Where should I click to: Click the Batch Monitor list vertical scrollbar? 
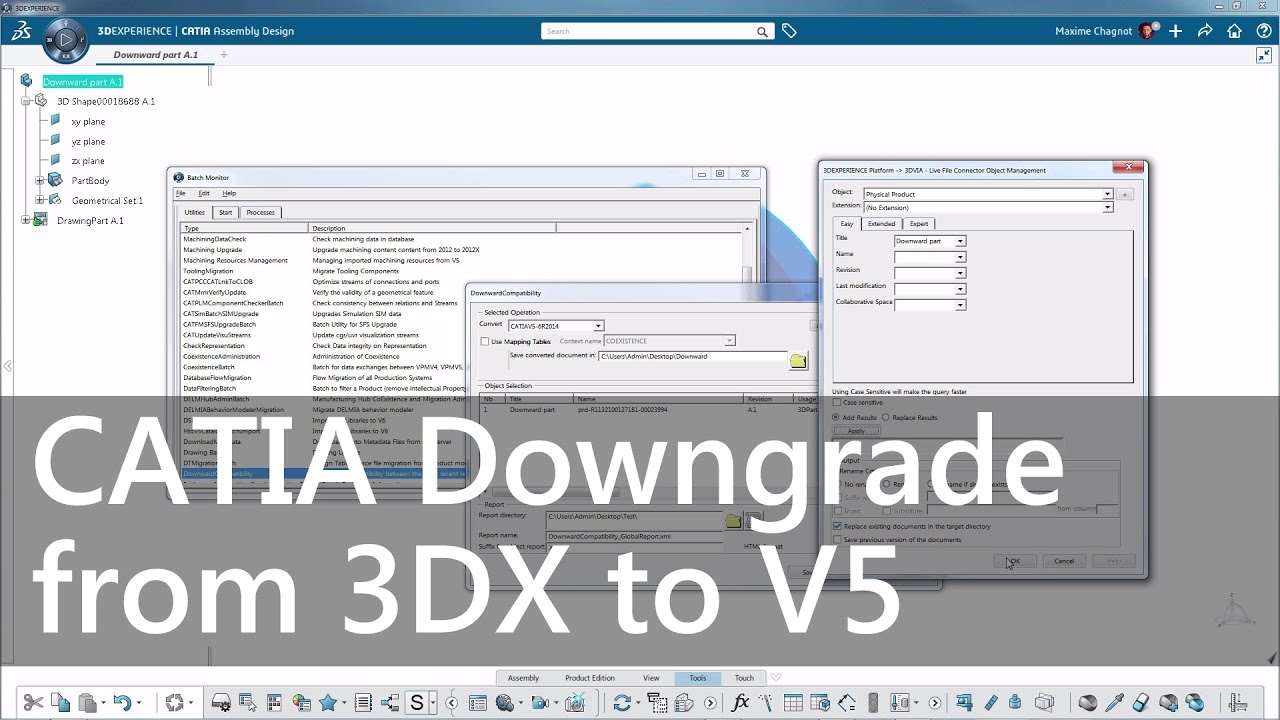(747, 253)
